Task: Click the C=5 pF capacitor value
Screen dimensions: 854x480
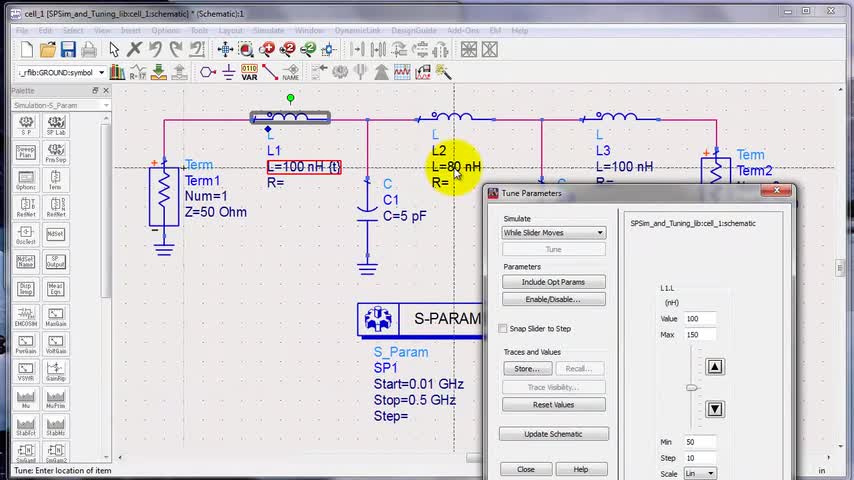Action: click(x=405, y=216)
